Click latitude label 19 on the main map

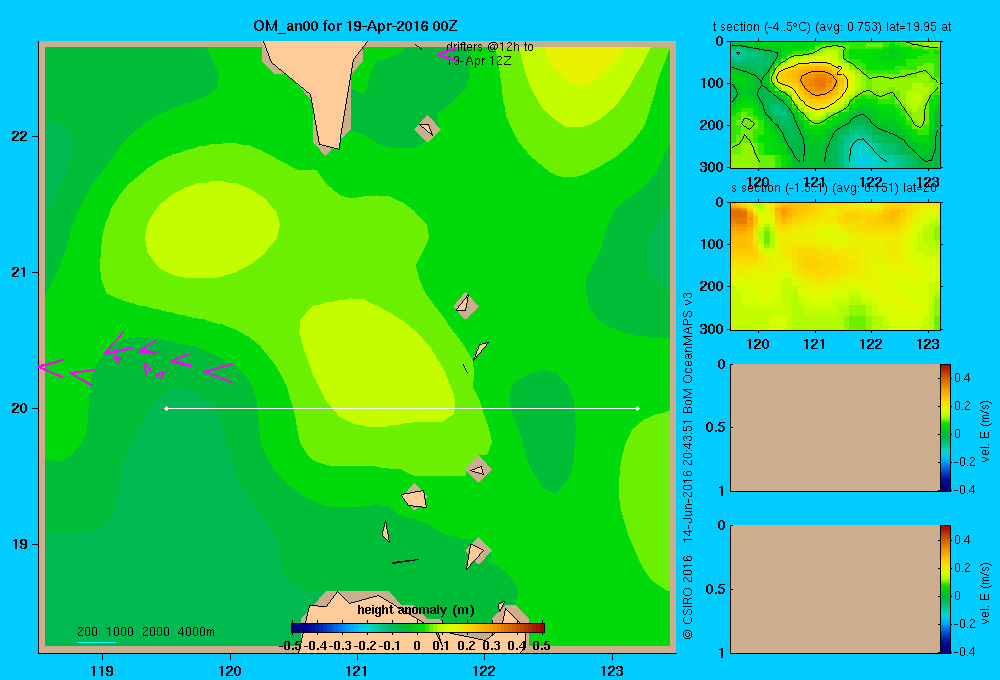coord(19,544)
